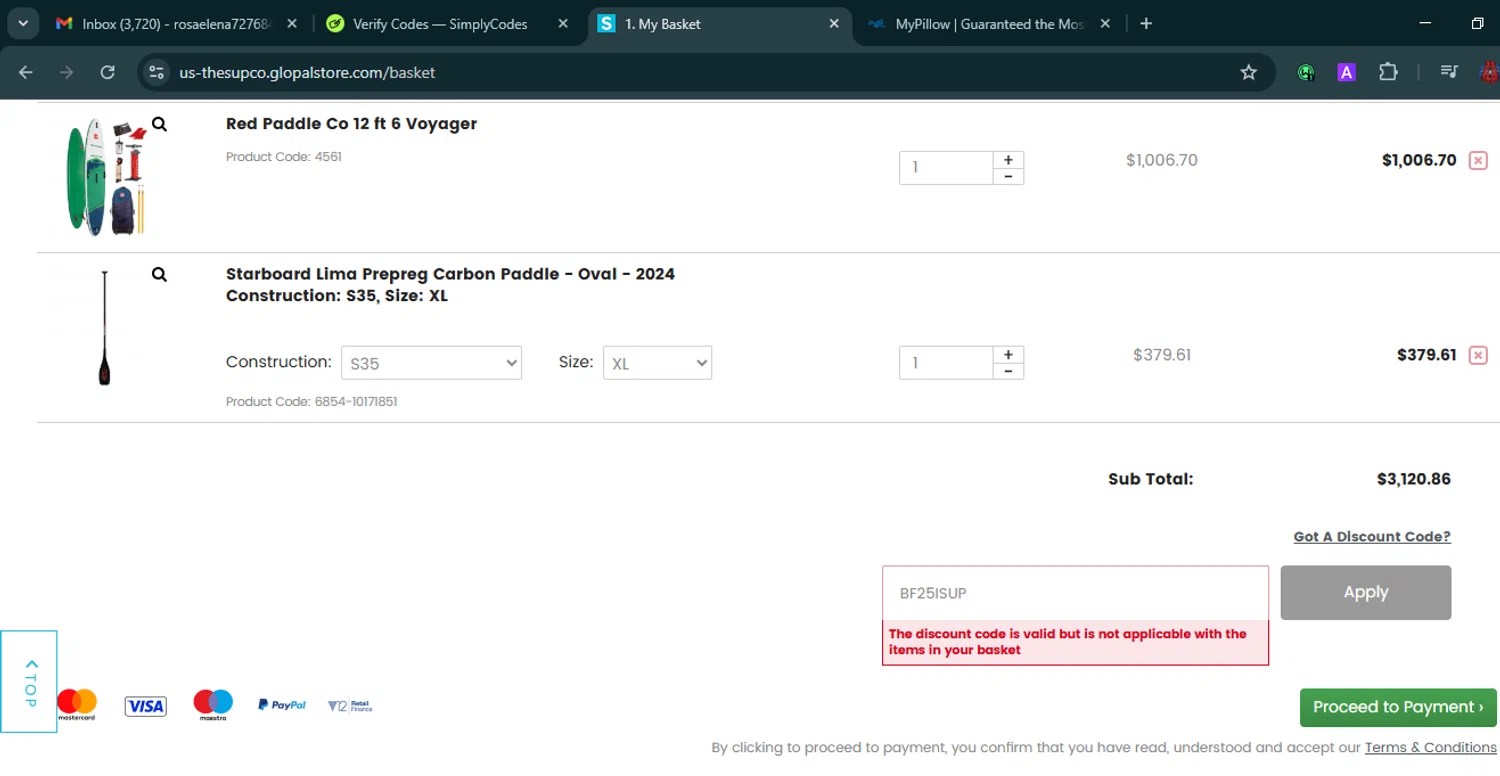Image resolution: width=1500 pixels, height=776 pixels.
Task: Decrease Starboard Lima paddle quantity
Action: [x=1008, y=371]
